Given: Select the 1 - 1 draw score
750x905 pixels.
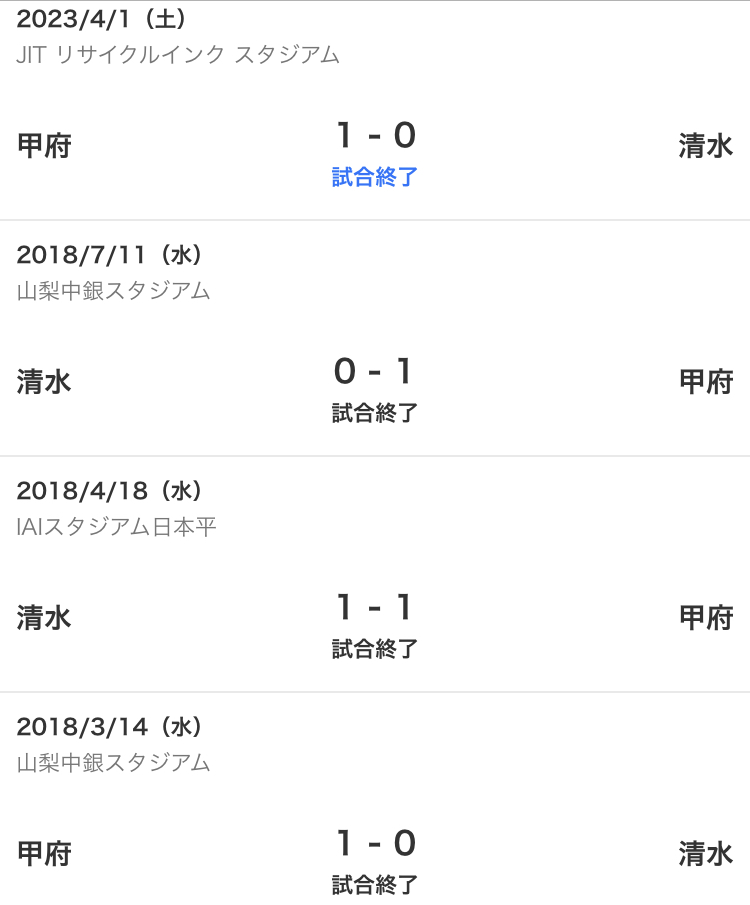Looking at the screenshot, I should 375,607.
